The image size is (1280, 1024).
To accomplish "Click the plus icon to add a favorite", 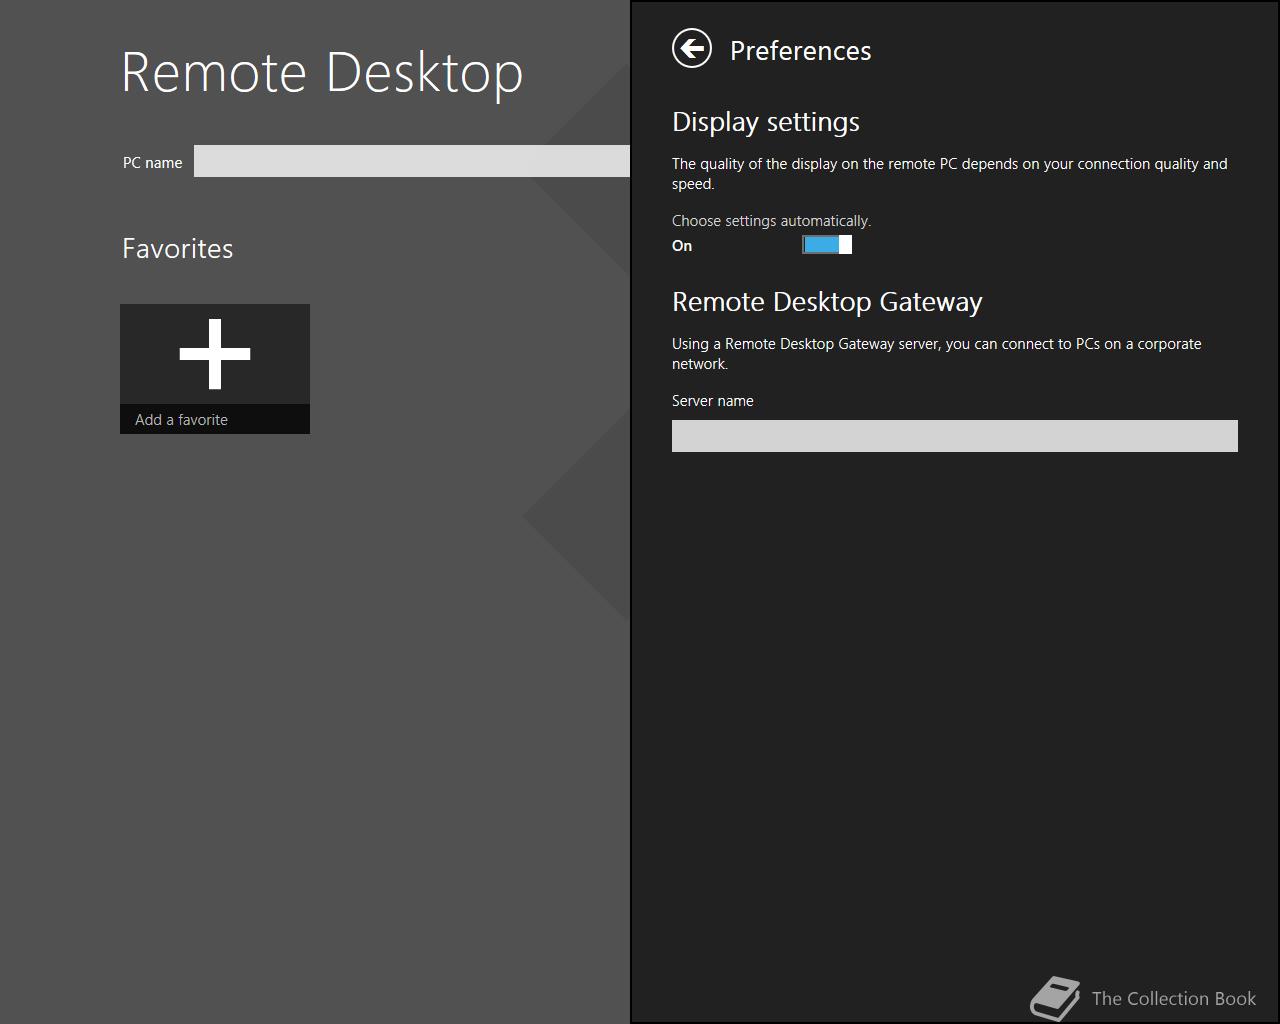I will [215, 354].
